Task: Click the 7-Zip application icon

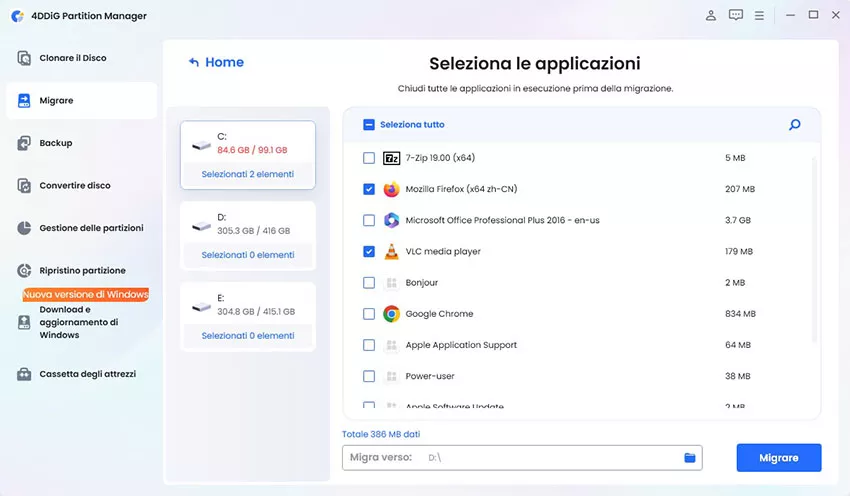Action: [x=391, y=158]
